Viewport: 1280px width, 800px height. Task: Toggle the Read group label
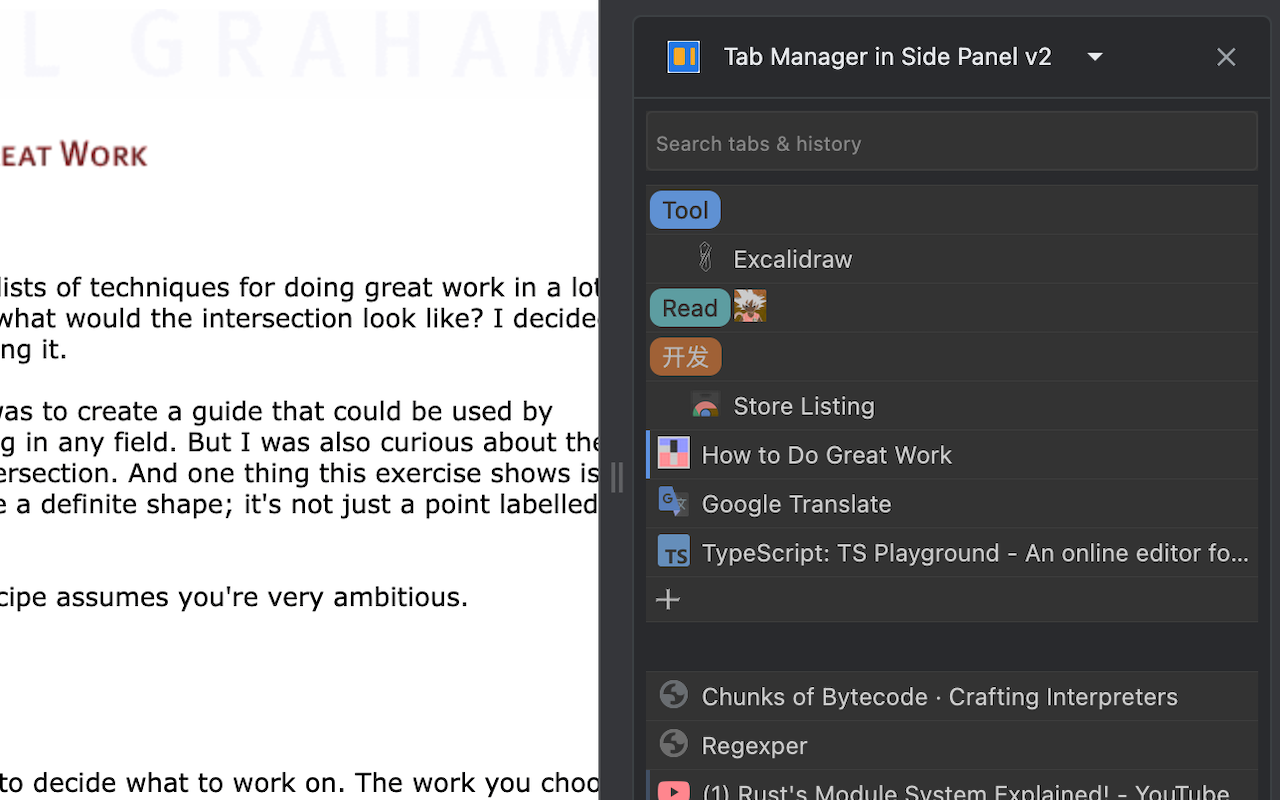pos(689,307)
